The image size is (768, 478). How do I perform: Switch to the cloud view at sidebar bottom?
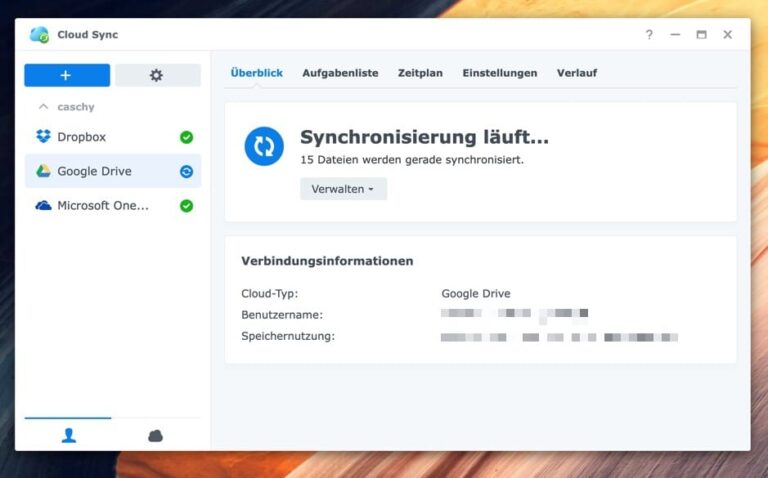(x=155, y=435)
